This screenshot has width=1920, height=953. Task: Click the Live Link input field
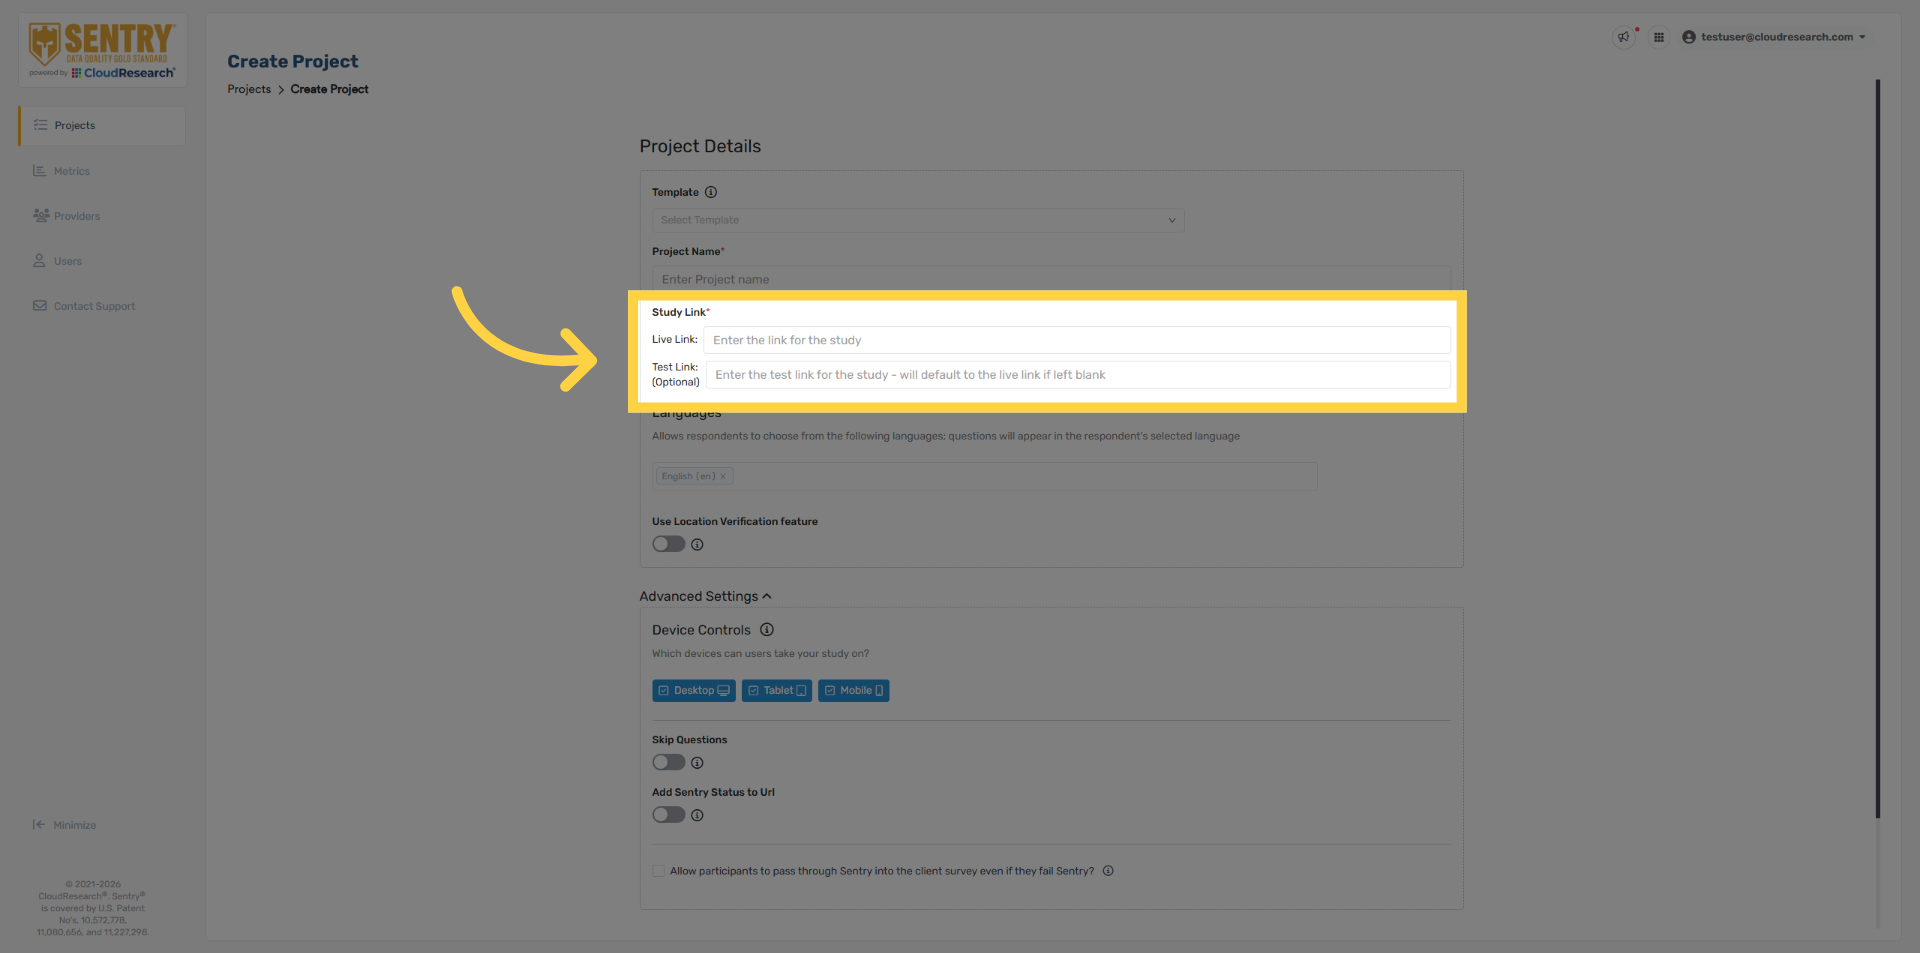pyautogui.click(x=1076, y=340)
